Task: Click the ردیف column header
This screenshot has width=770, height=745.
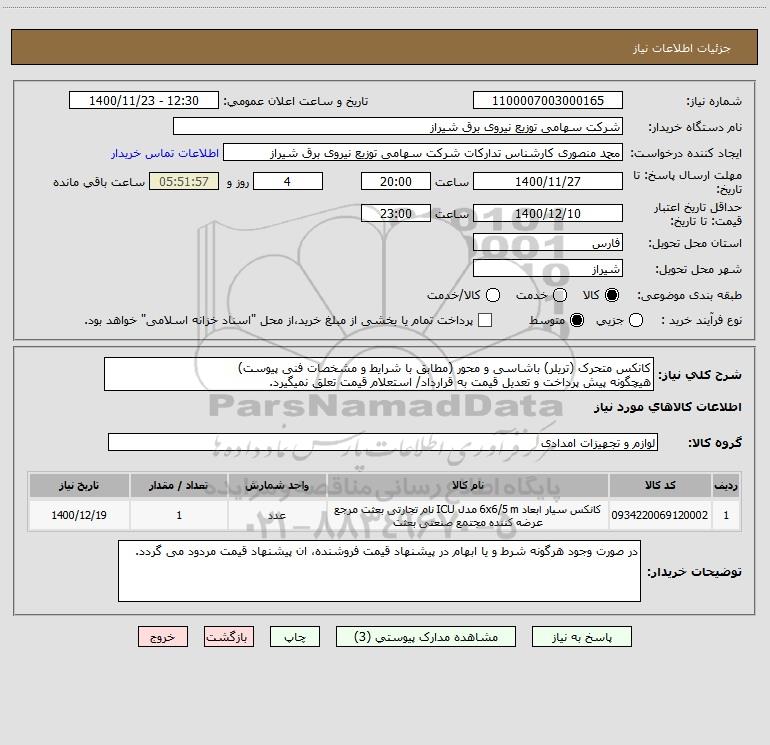Action: 726,485
